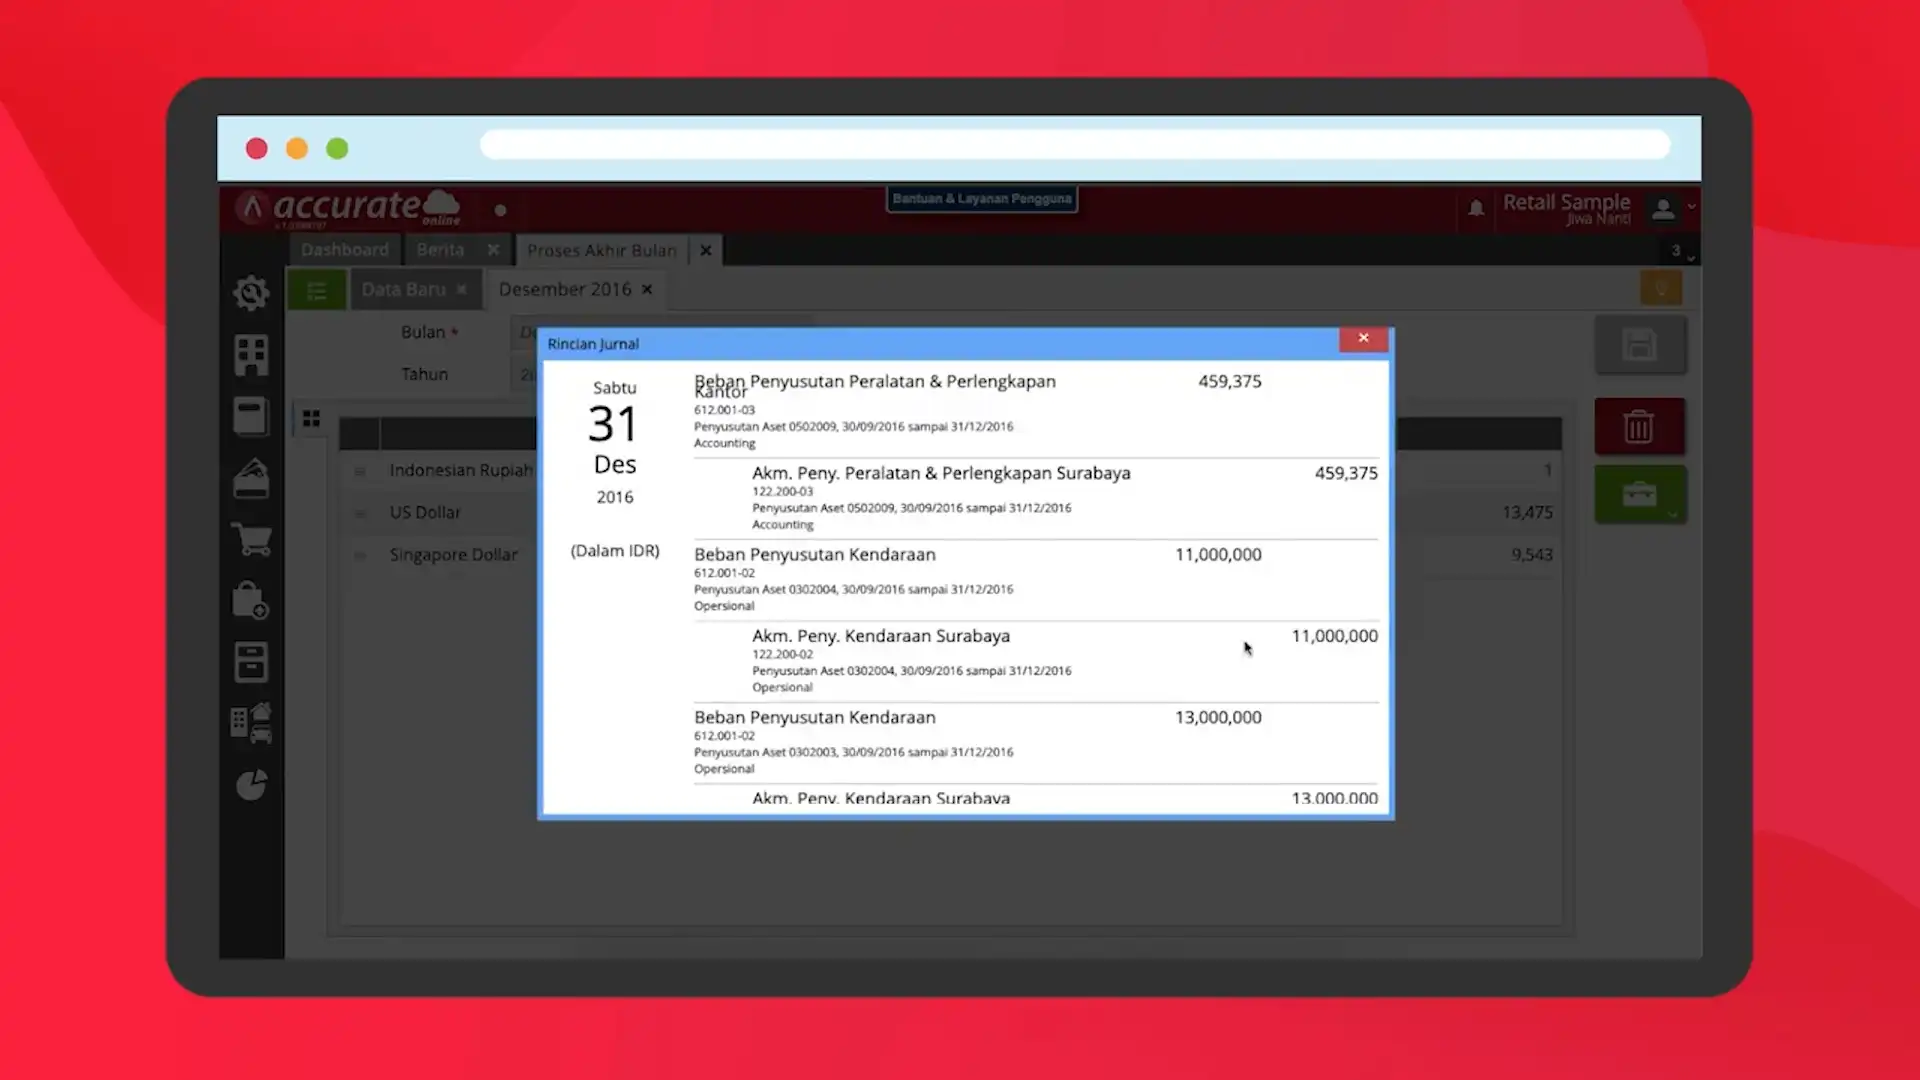Image resolution: width=1920 pixels, height=1080 pixels.
Task: Click the green briefcase process button
Action: point(1639,494)
